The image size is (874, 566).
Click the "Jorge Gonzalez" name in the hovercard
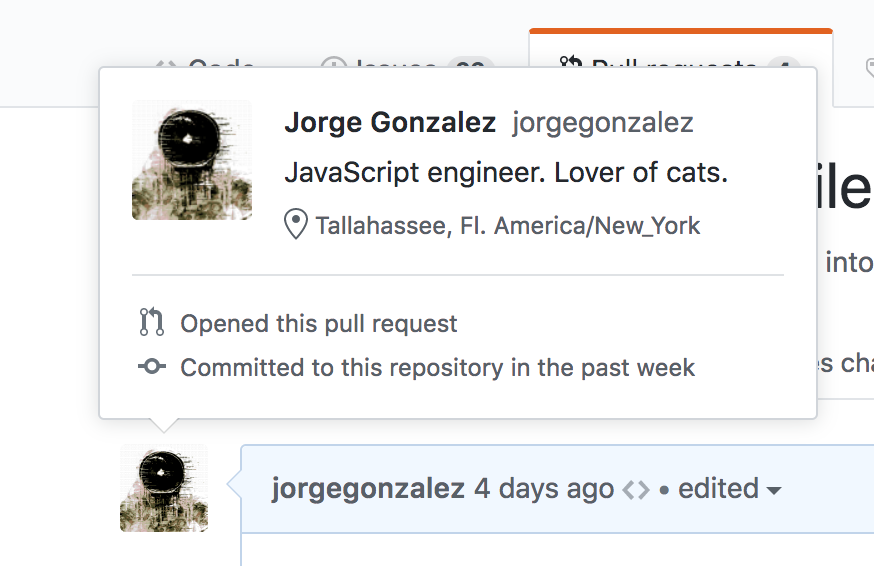[x=390, y=123]
